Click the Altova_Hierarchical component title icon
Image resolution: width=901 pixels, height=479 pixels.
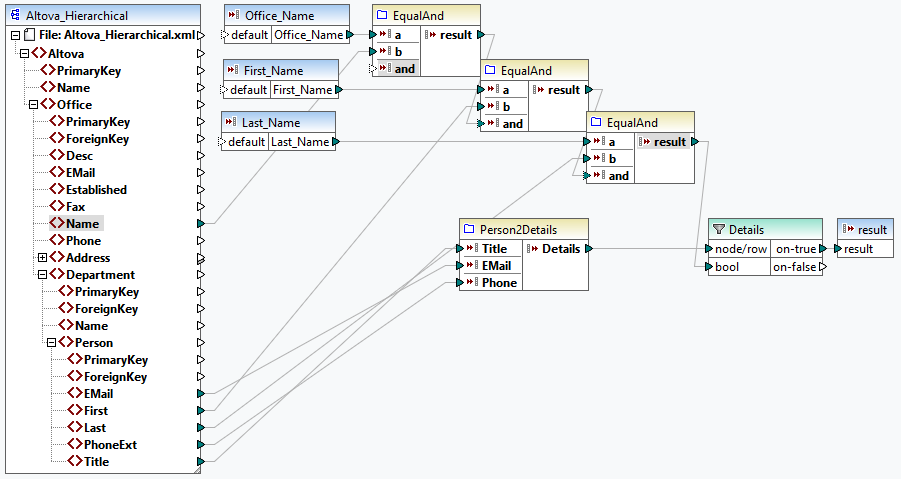click(x=17, y=16)
